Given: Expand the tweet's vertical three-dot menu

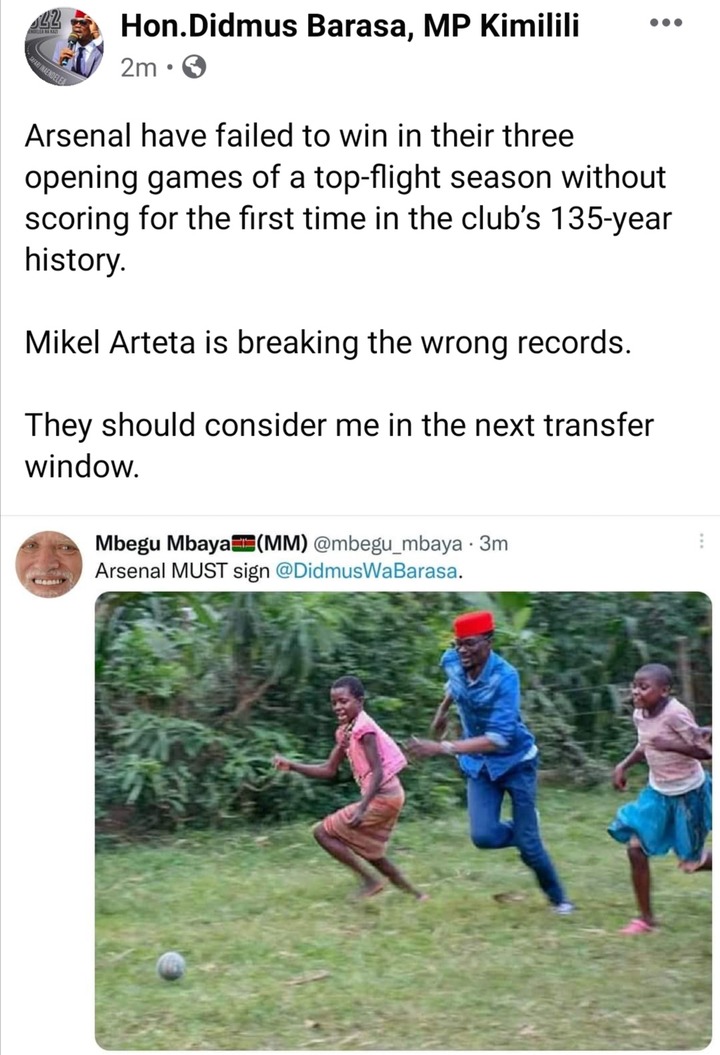Looking at the screenshot, I should click(702, 541).
